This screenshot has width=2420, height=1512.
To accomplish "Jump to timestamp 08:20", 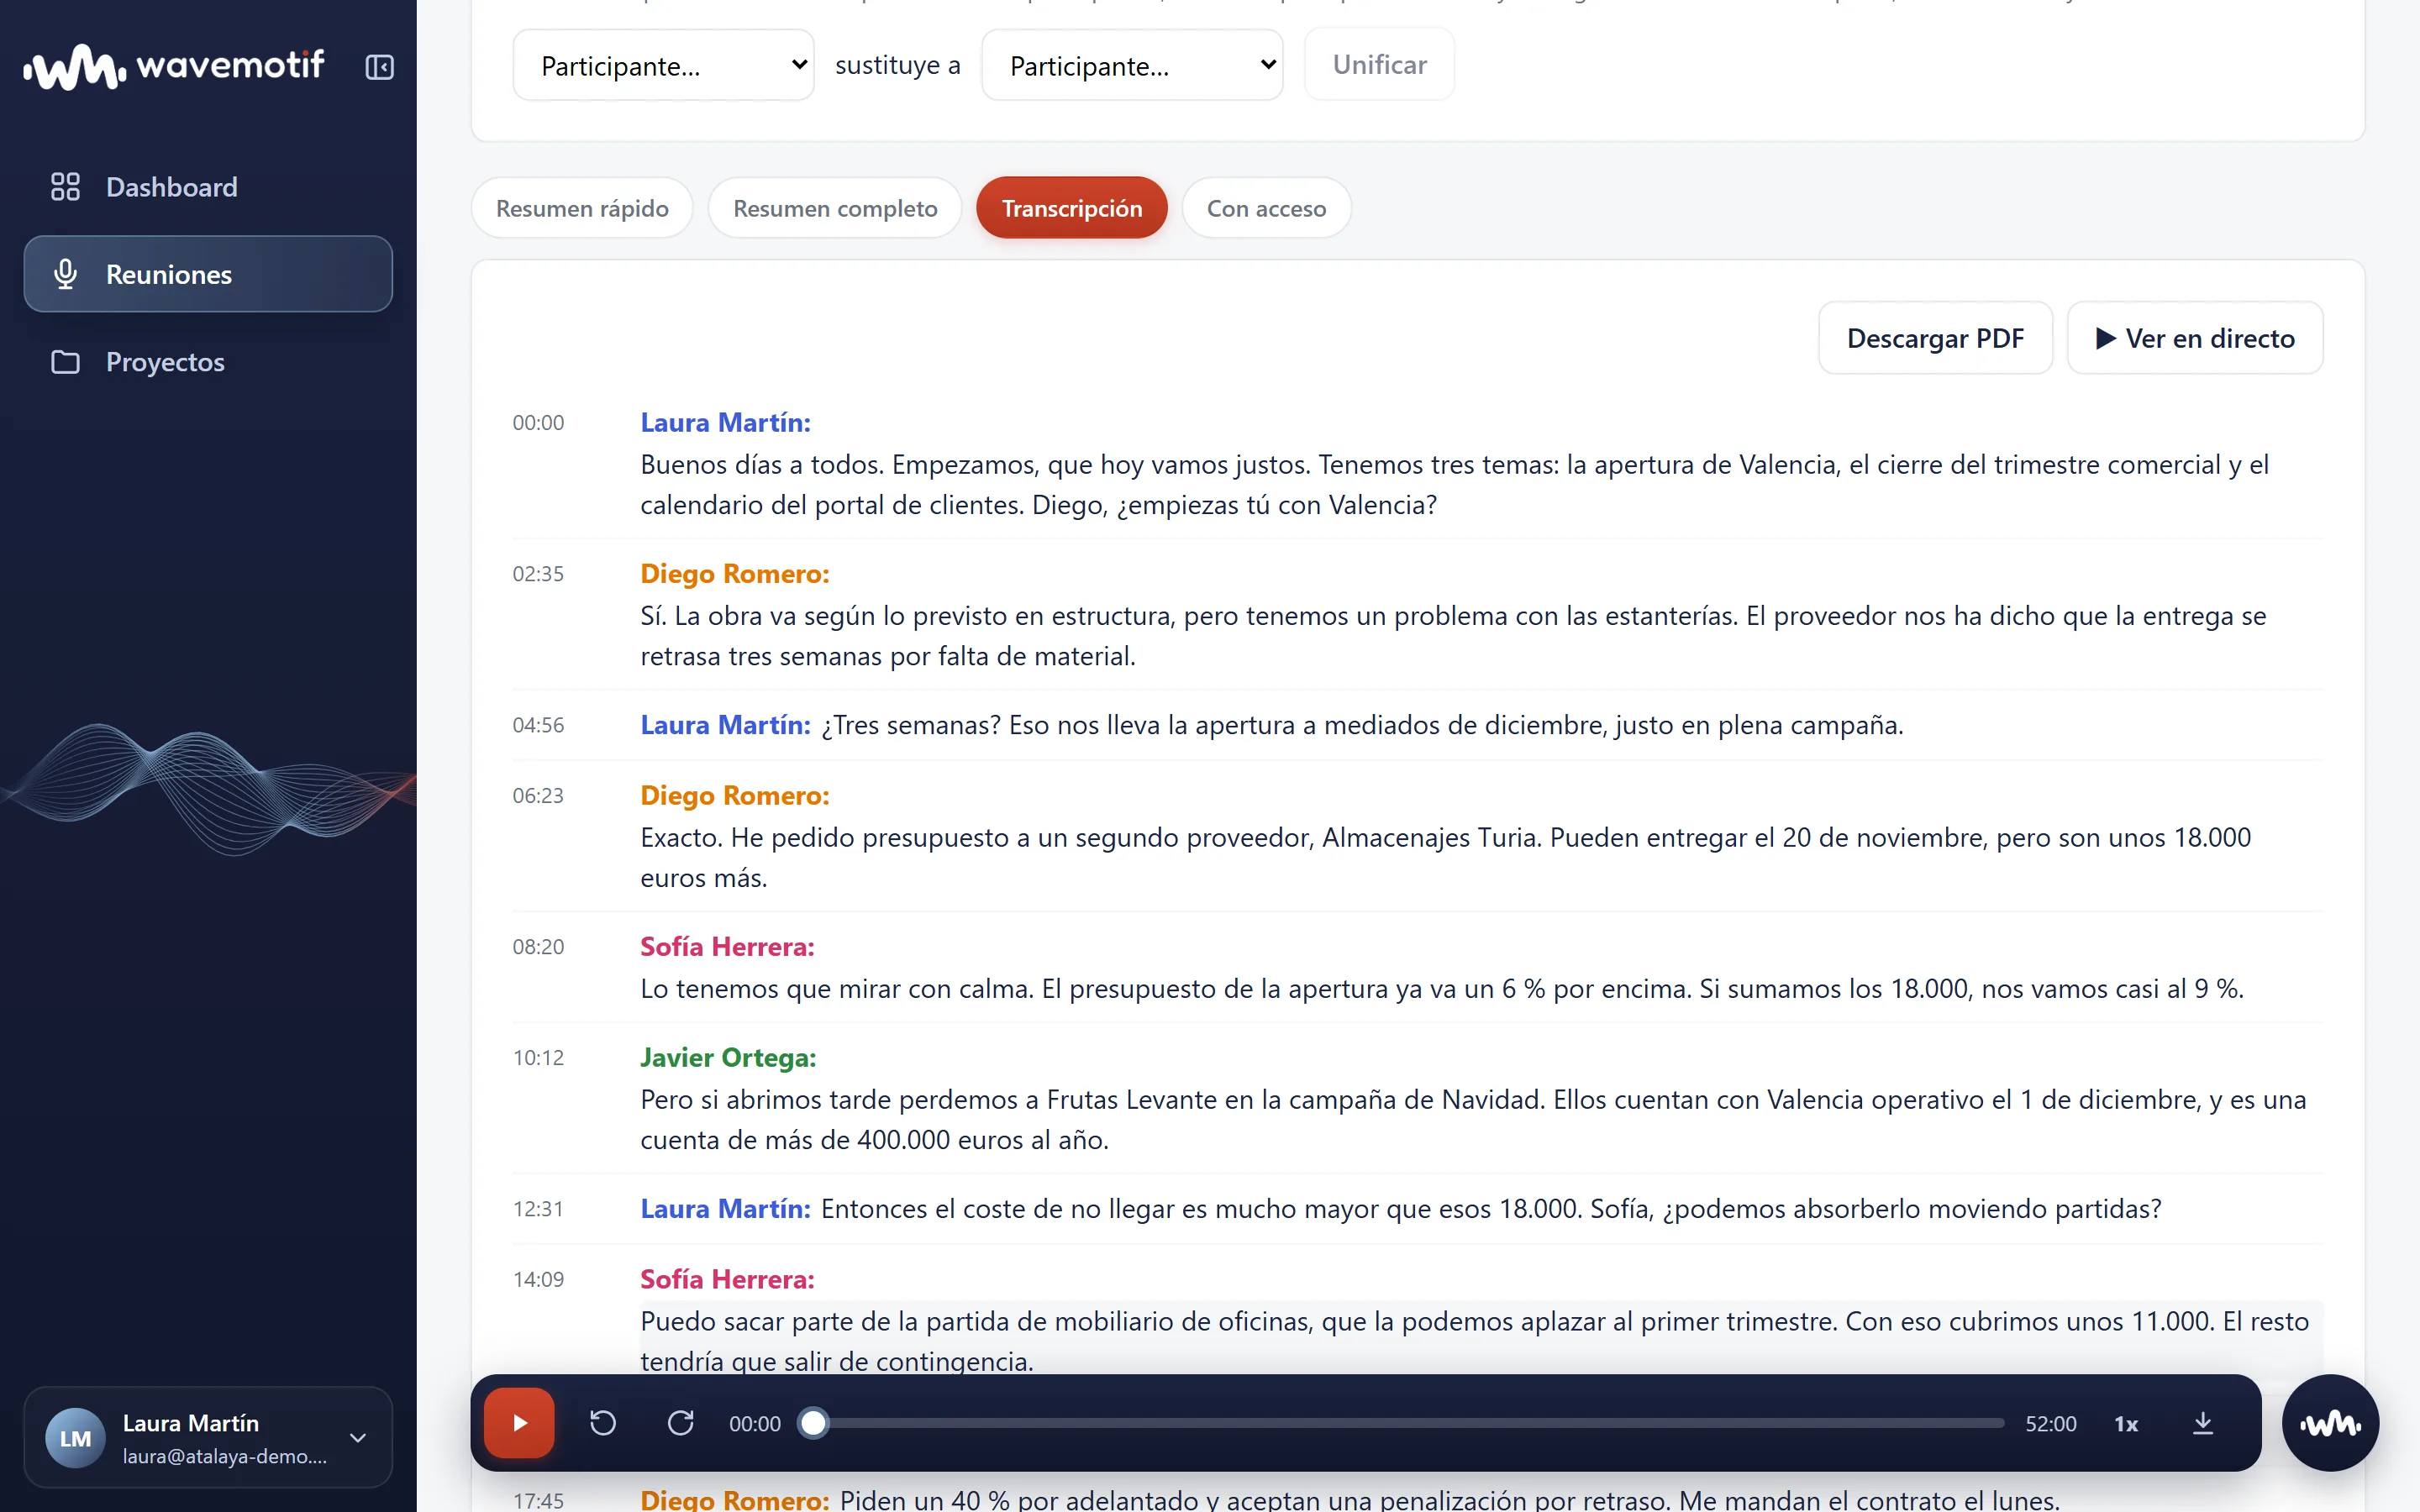I will point(538,947).
